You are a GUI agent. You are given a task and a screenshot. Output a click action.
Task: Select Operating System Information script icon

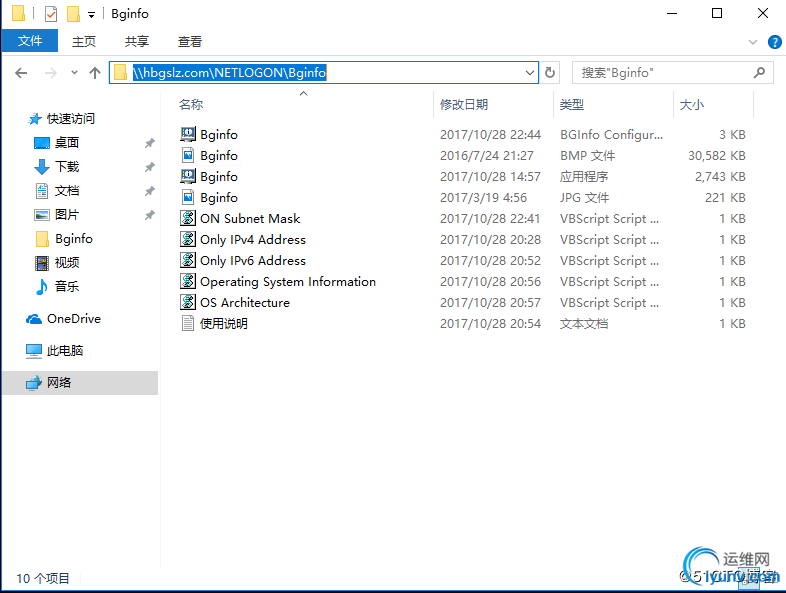coord(188,281)
